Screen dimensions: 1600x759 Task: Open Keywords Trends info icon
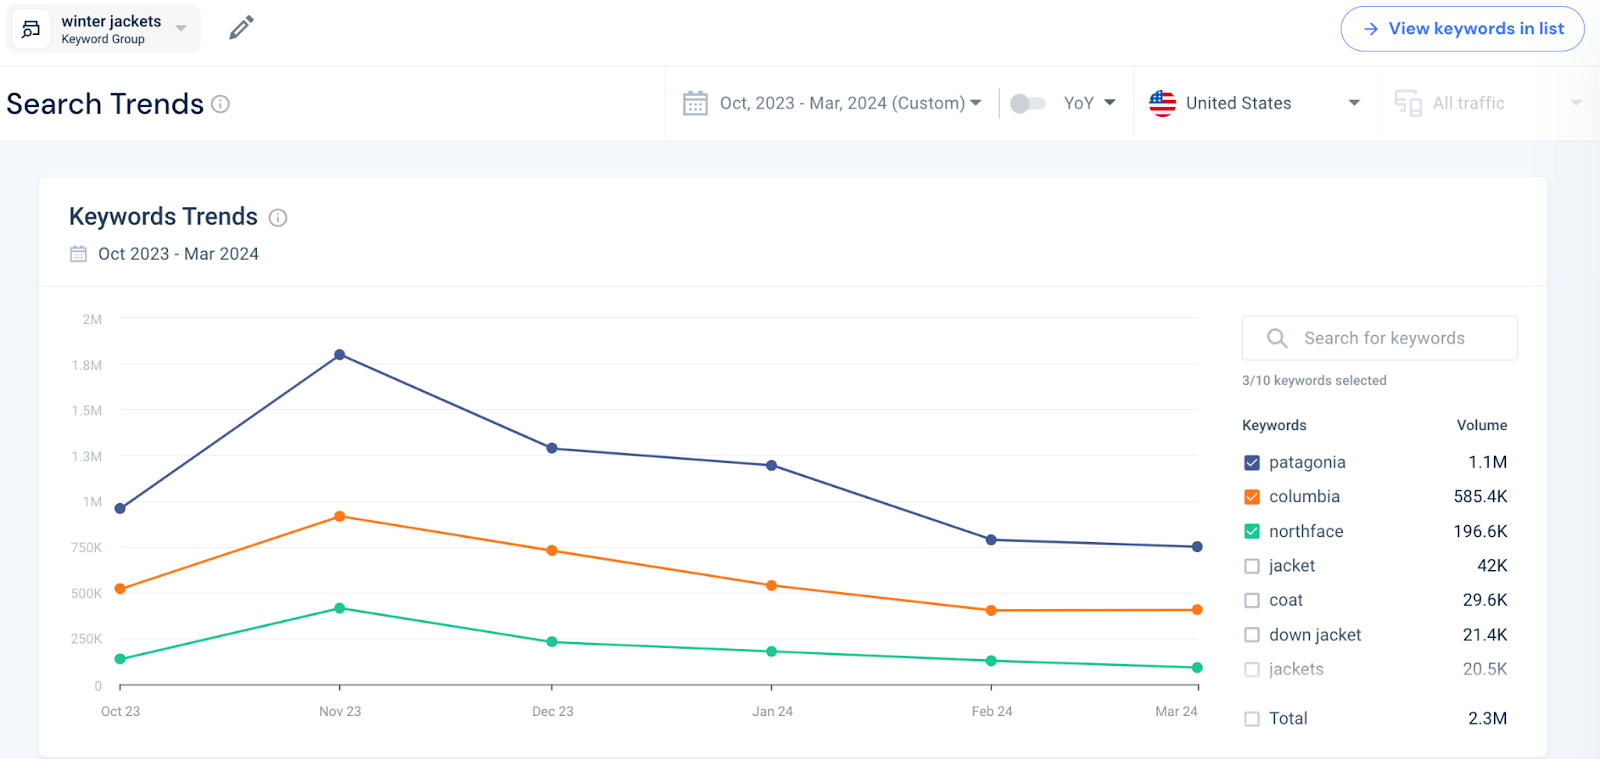pos(278,218)
